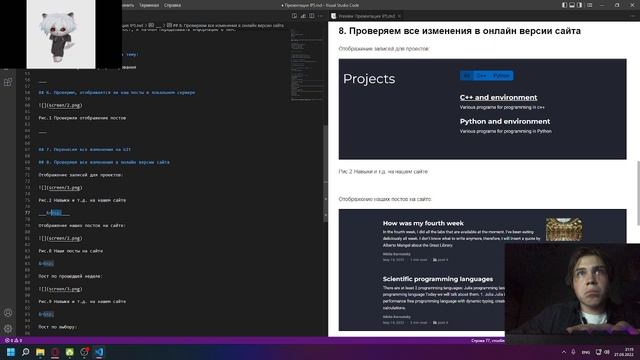
Task: Open Windows taskbar search
Action: pyautogui.click(x=25, y=352)
